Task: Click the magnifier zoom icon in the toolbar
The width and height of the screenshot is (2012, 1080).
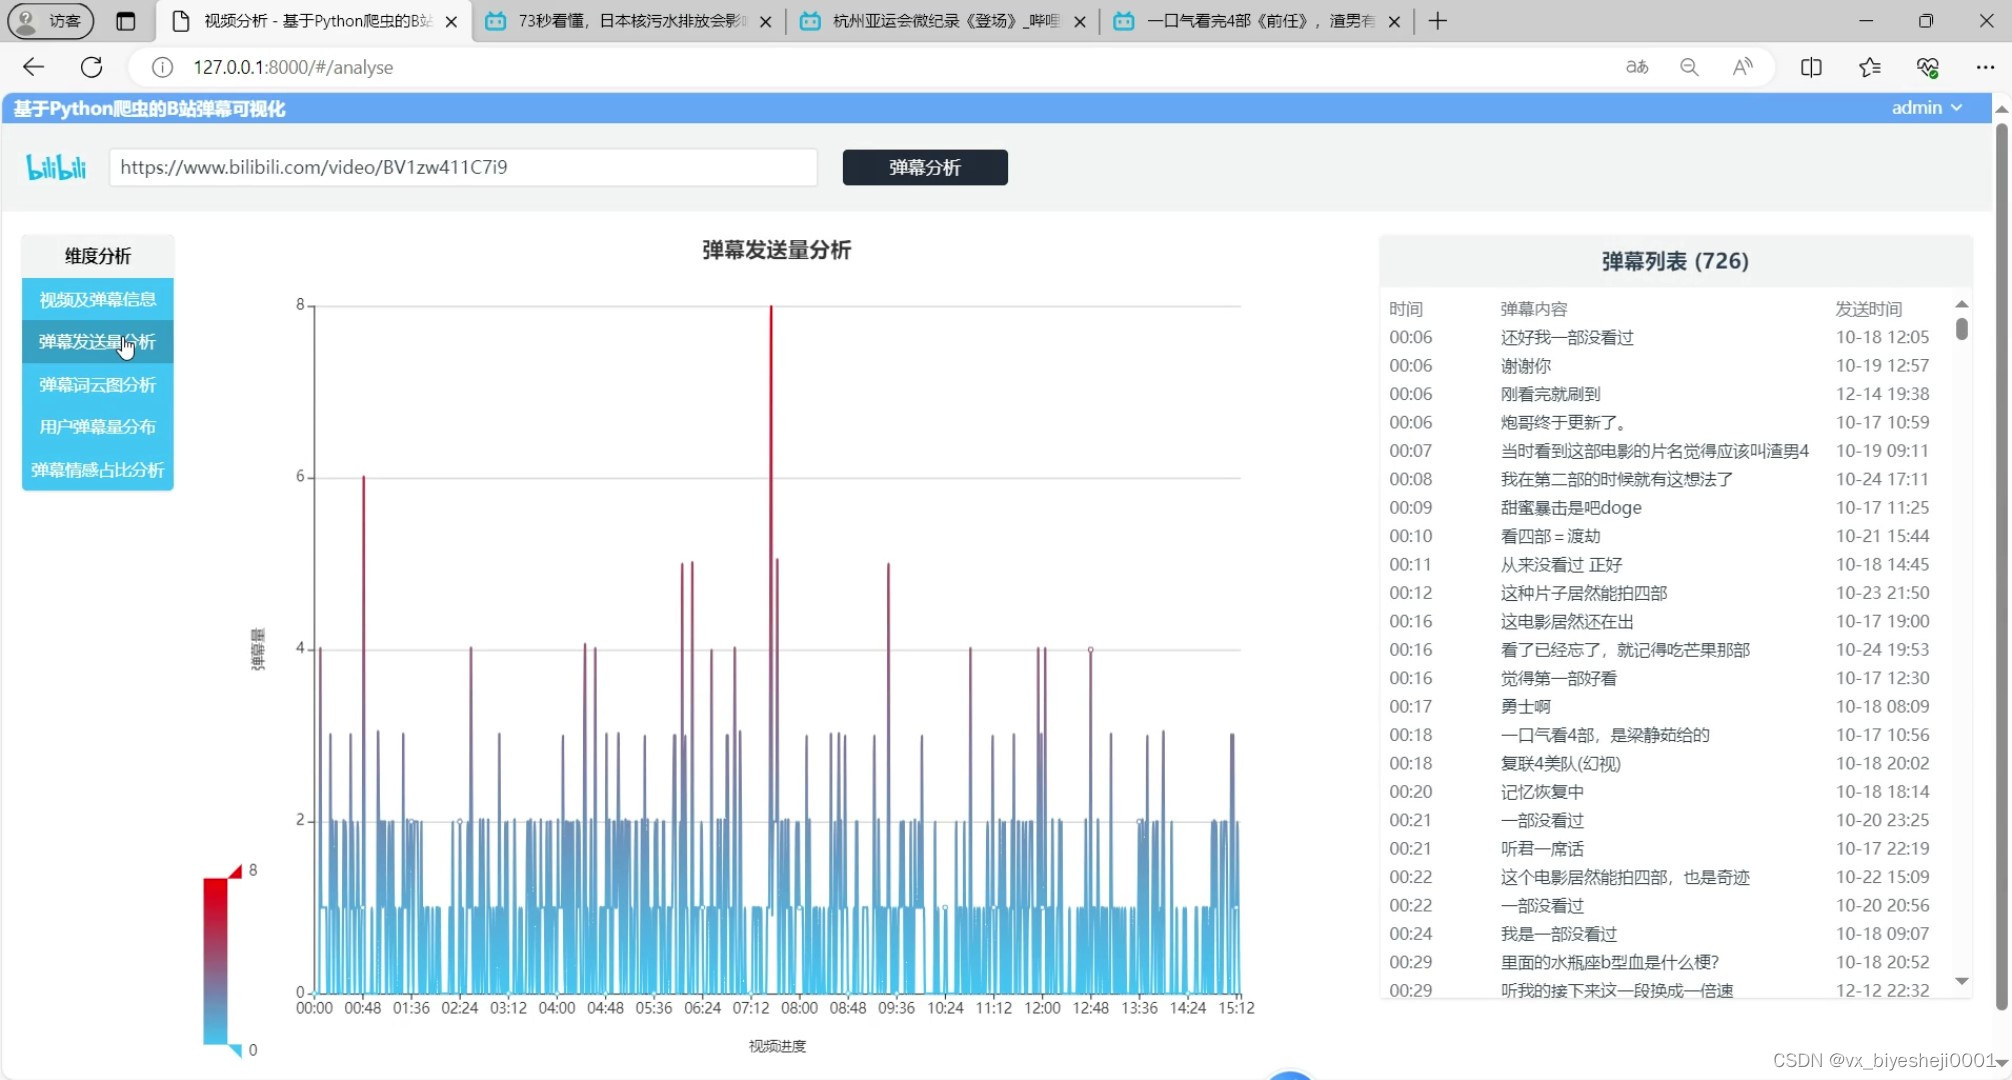Action: click(x=1689, y=67)
